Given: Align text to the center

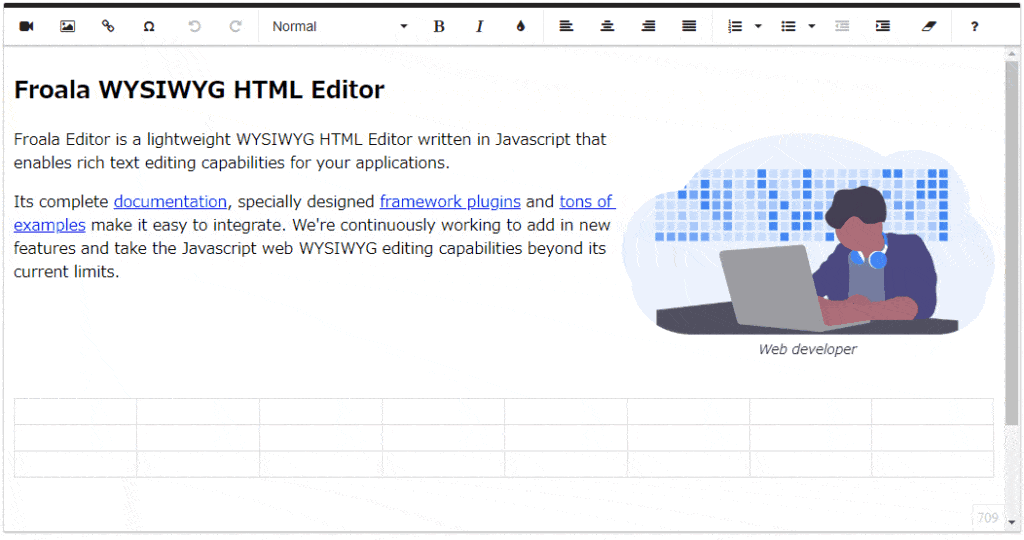Looking at the screenshot, I should (x=607, y=27).
